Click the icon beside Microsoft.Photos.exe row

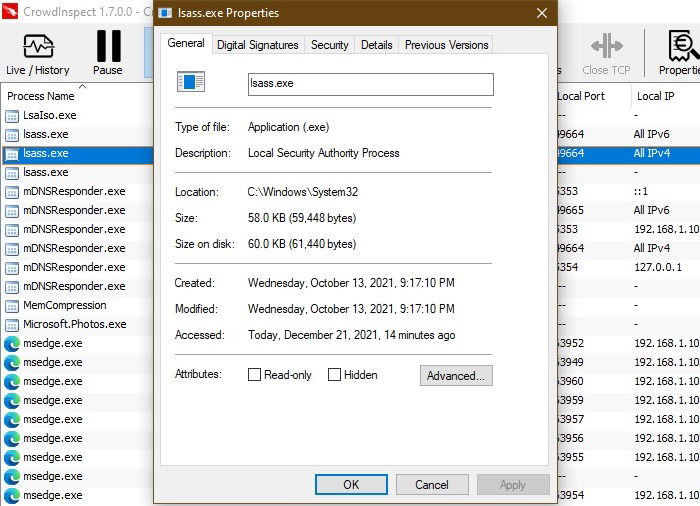pyautogui.click(x=12, y=325)
